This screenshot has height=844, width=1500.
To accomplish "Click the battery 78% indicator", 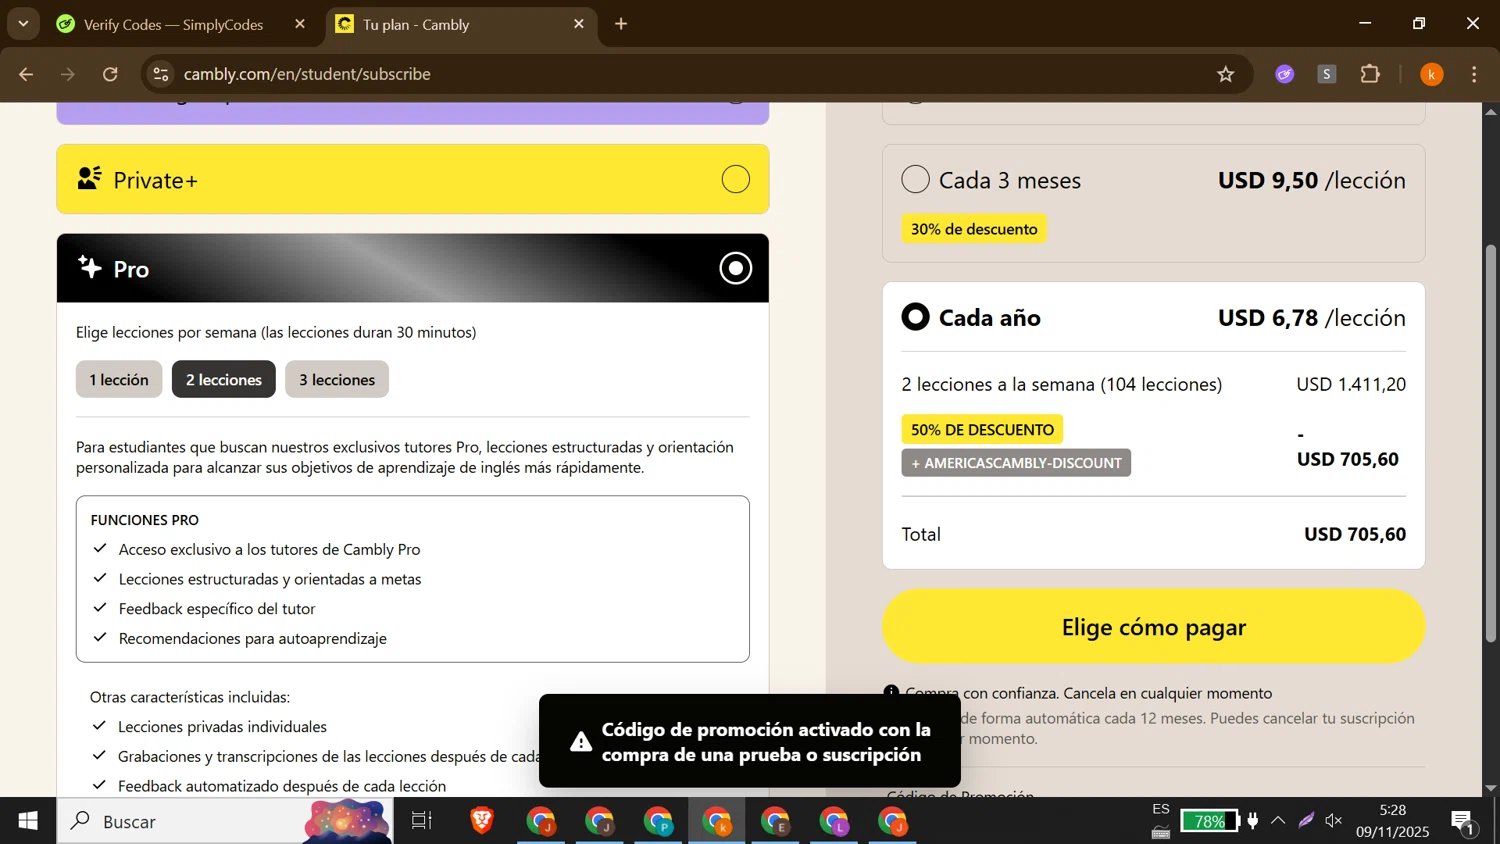I will point(1209,821).
